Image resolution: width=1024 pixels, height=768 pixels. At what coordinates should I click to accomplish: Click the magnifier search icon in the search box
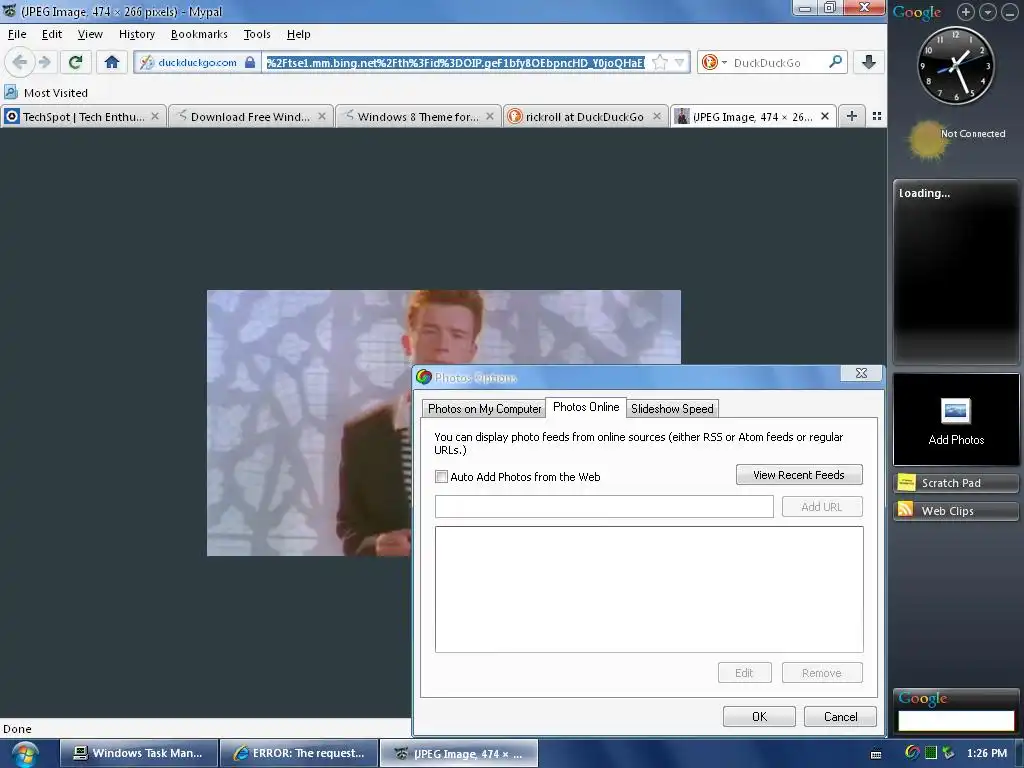pyautogui.click(x=835, y=62)
